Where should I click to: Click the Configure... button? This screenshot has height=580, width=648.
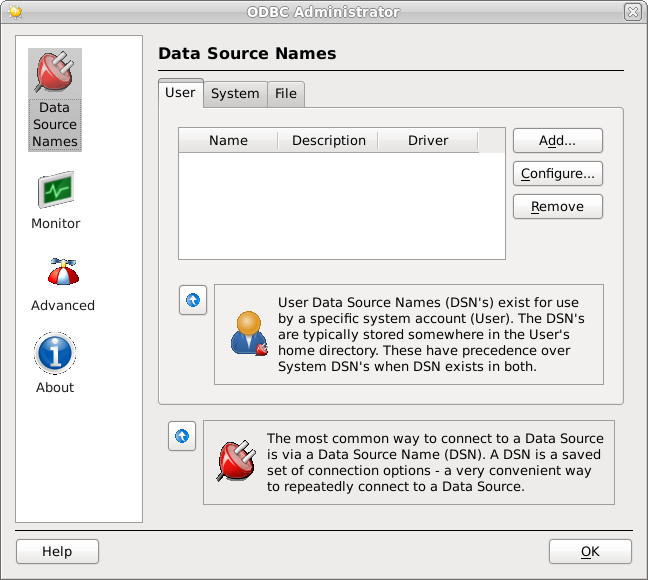(x=557, y=174)
